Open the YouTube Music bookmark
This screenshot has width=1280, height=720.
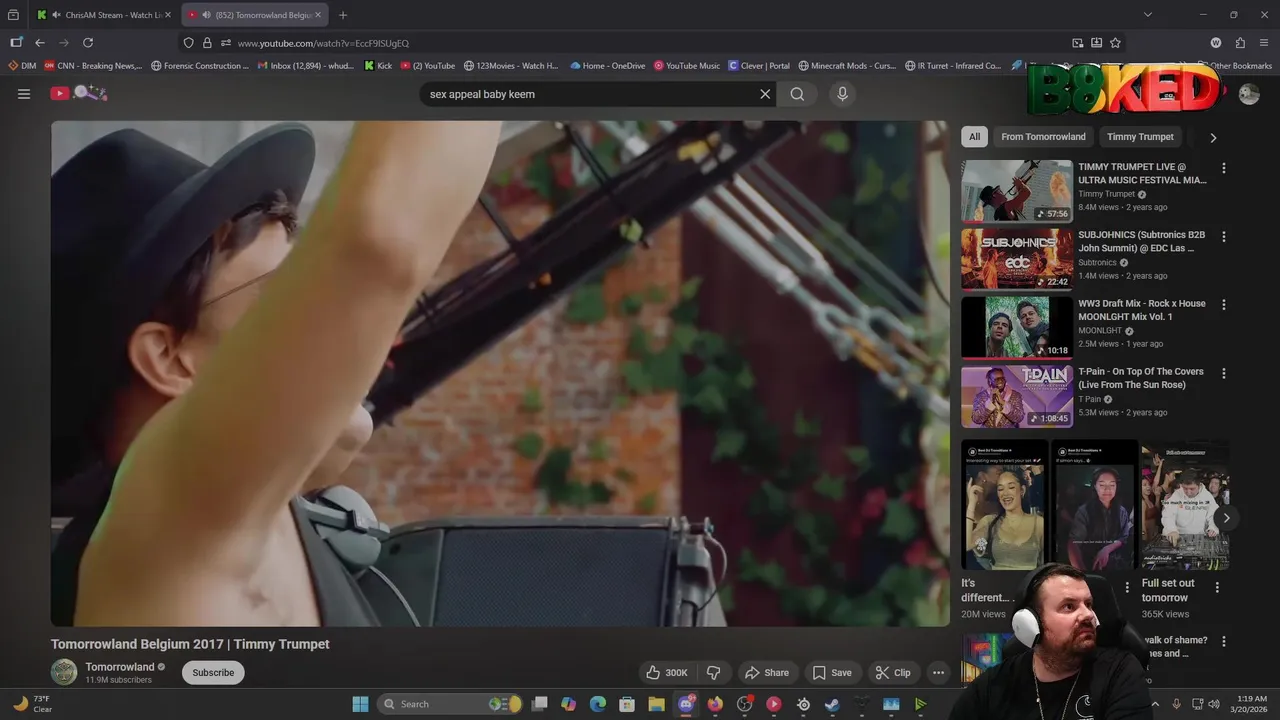[x=687, y=66]
